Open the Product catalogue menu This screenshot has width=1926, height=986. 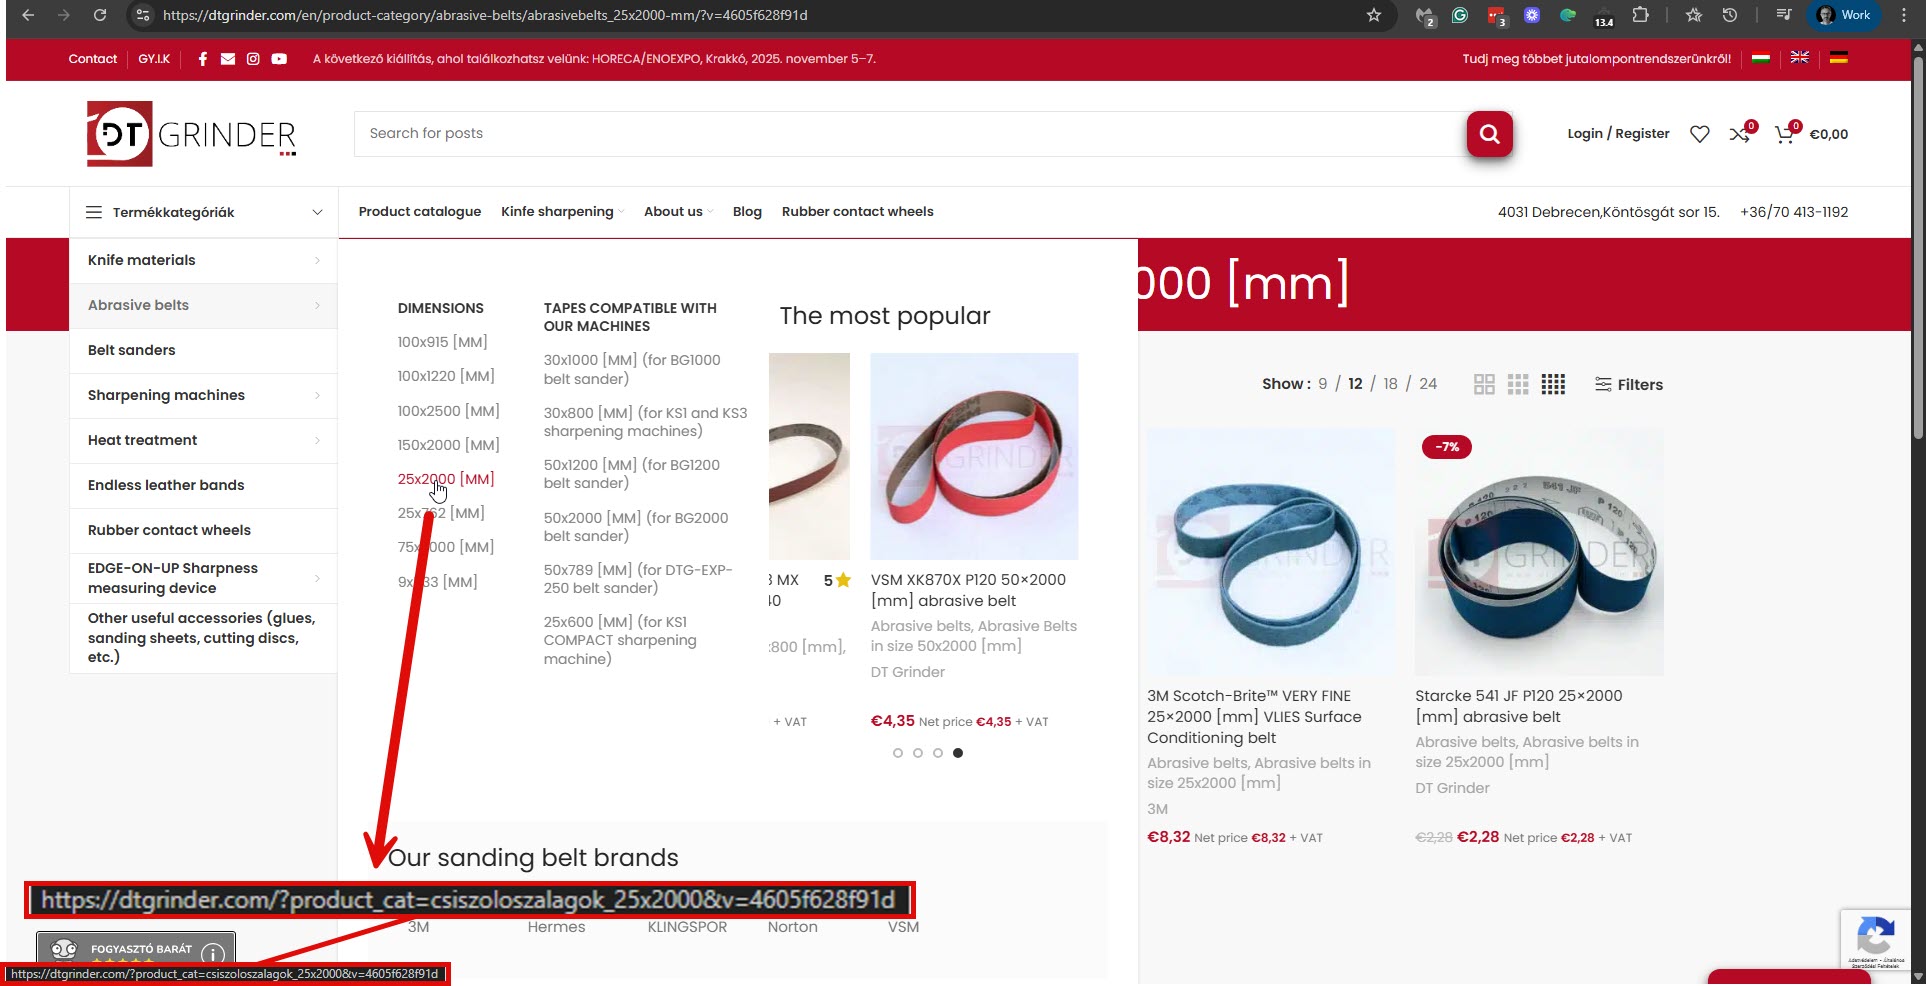tap(420, 212)
